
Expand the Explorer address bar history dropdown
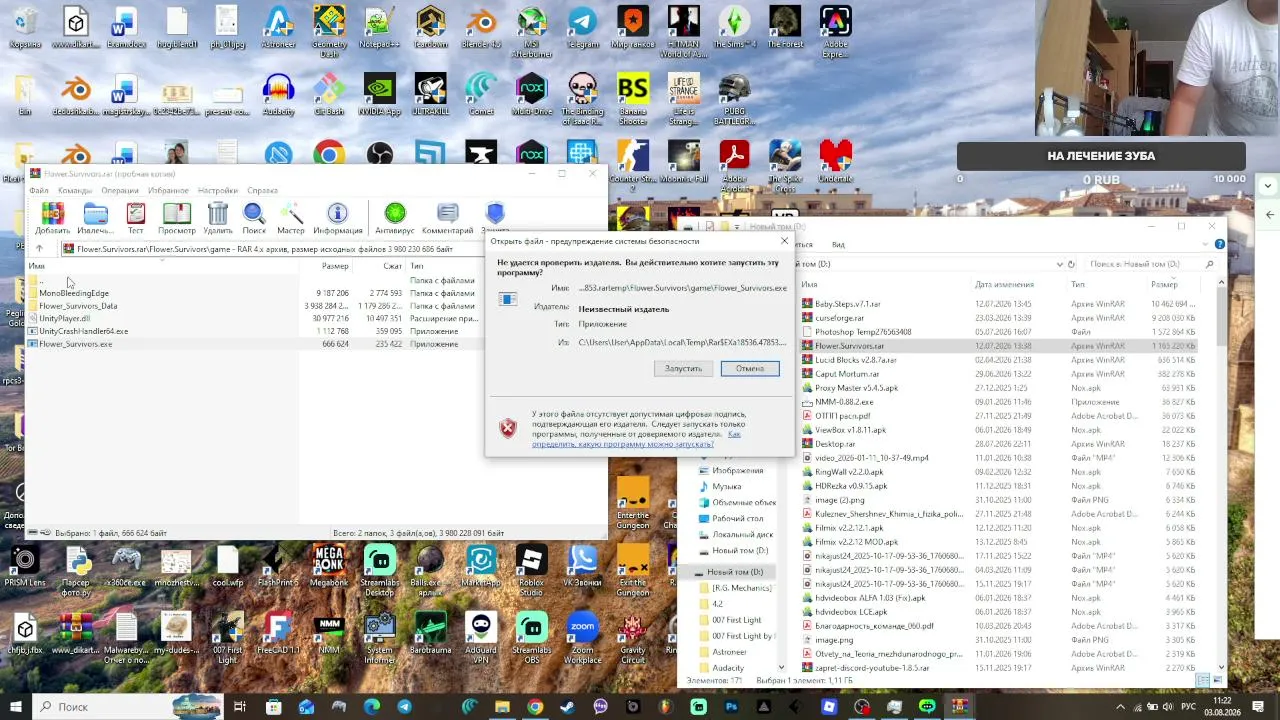pos(1059,264)
